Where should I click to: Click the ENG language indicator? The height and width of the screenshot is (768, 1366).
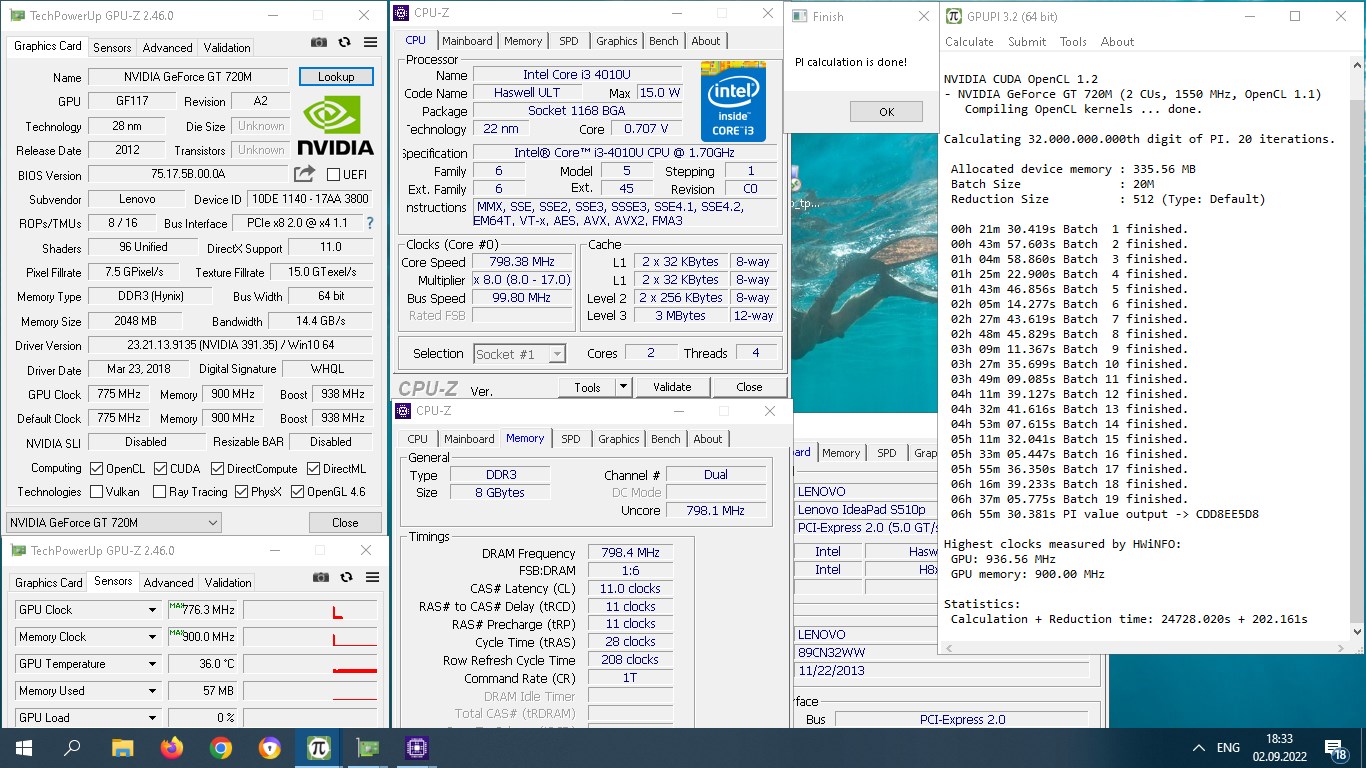coord(1228,748)
